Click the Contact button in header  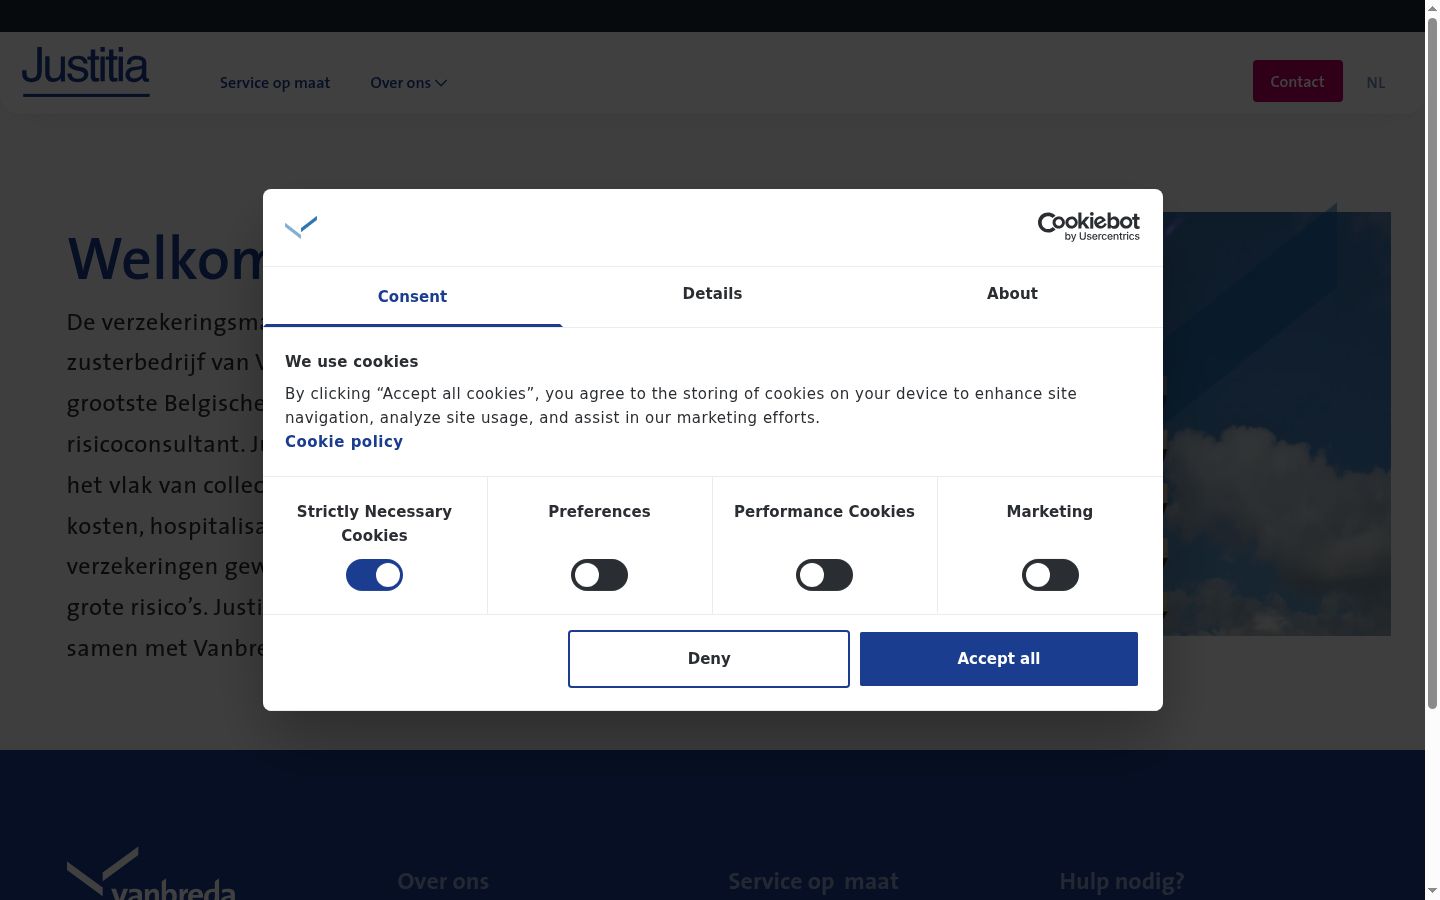(1297, 81)
